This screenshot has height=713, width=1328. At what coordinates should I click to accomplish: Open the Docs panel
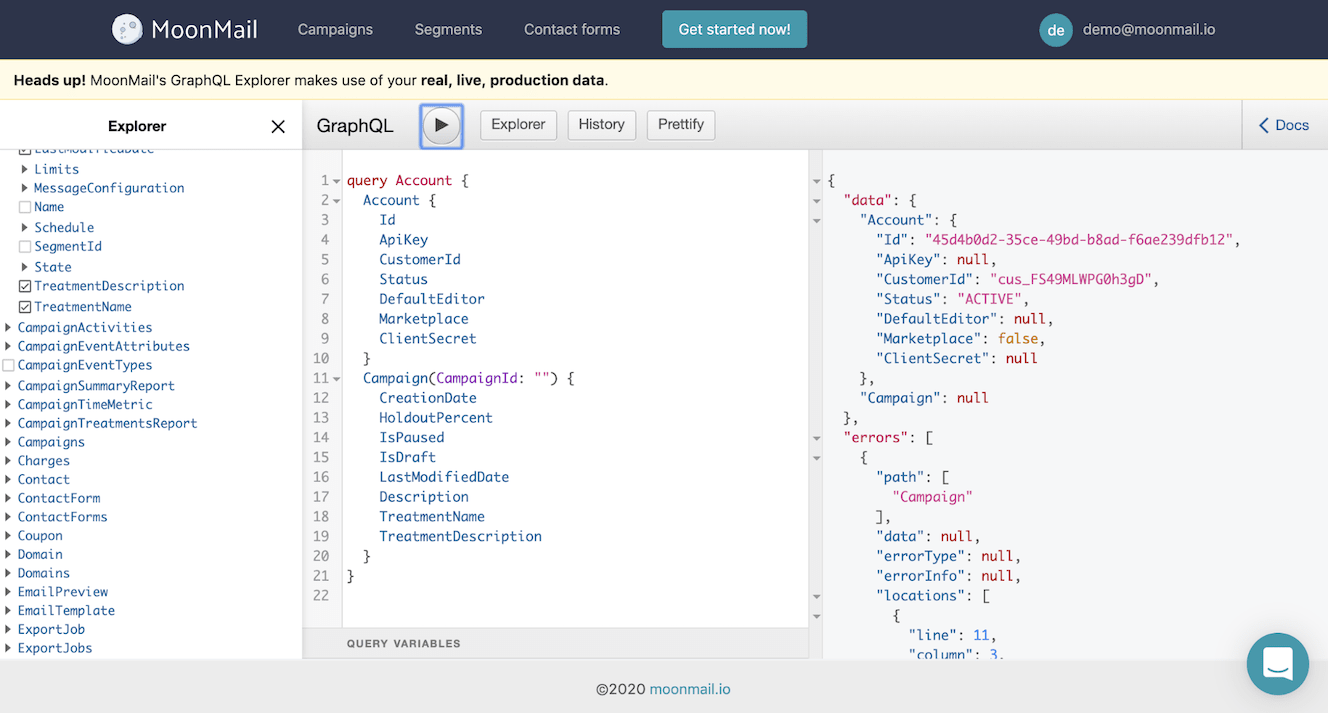[1284, 125]
